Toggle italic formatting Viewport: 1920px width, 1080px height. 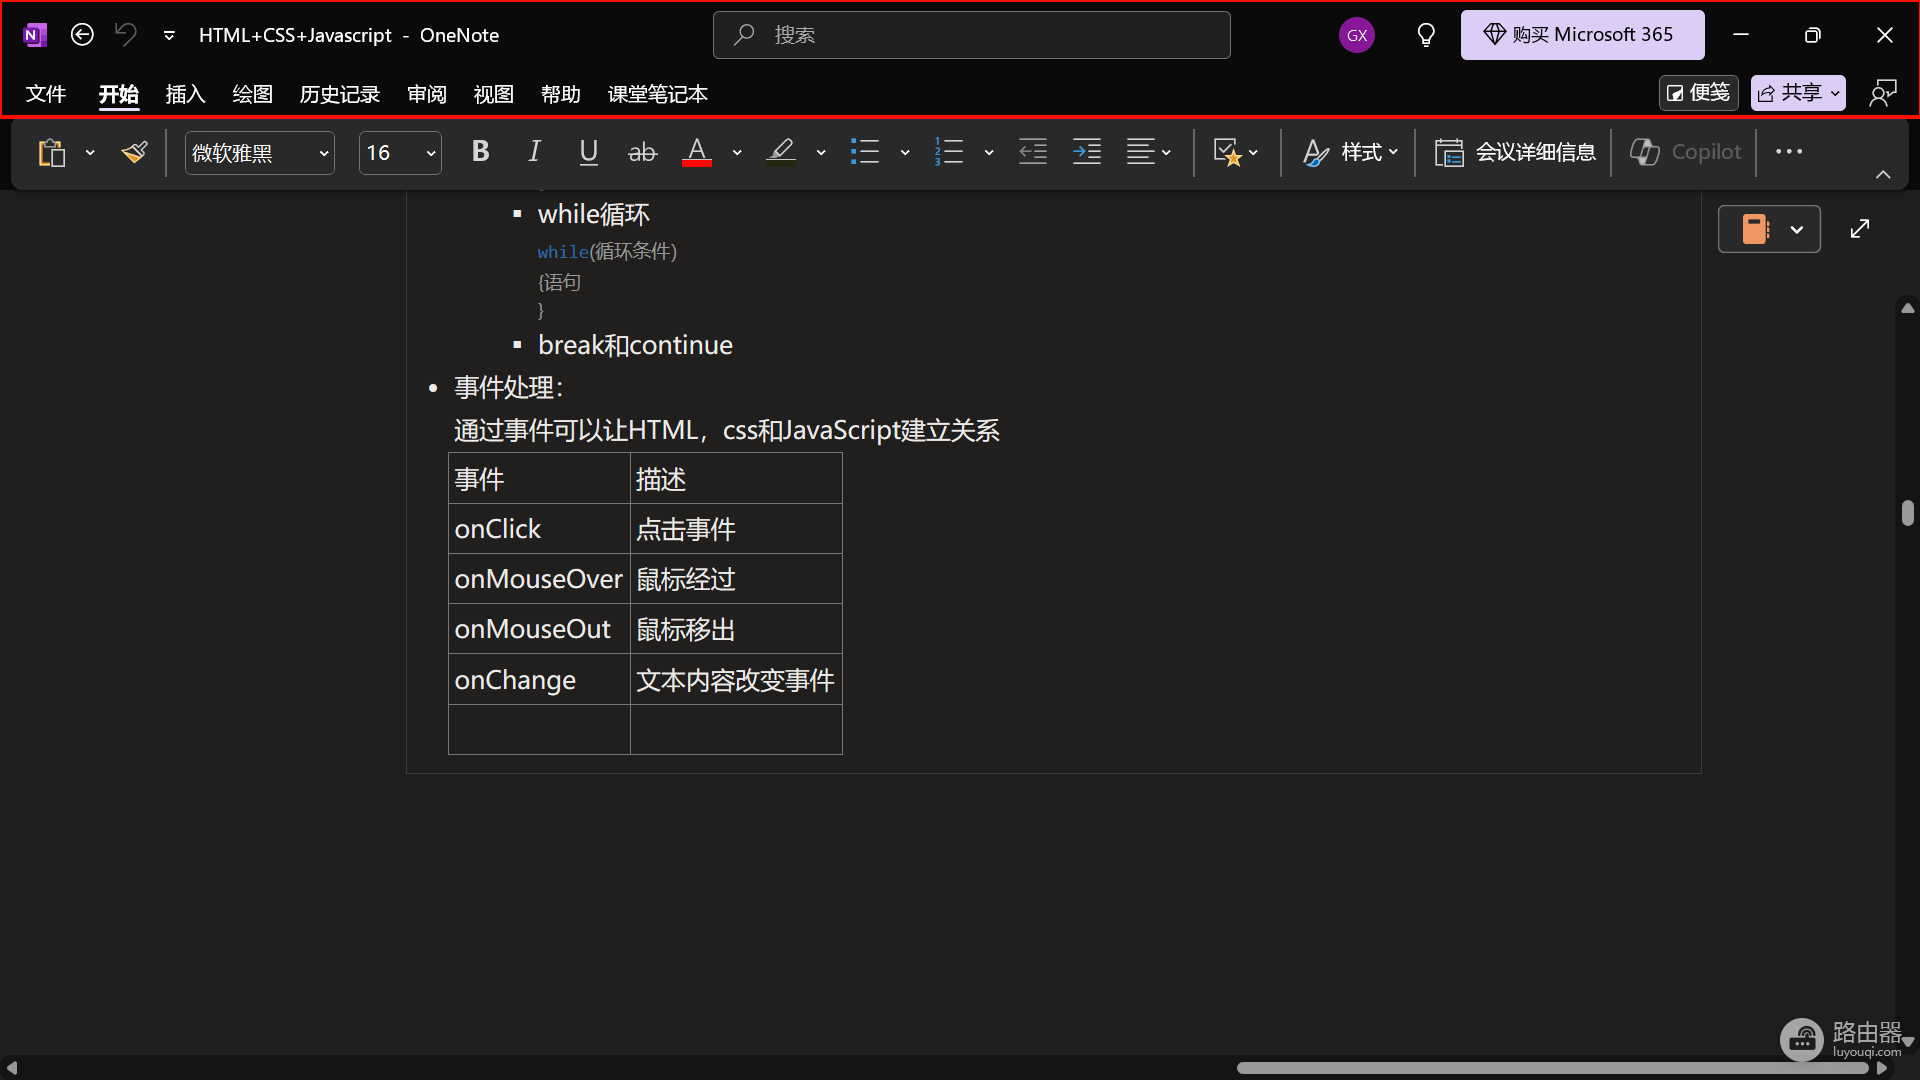point(534,152)
